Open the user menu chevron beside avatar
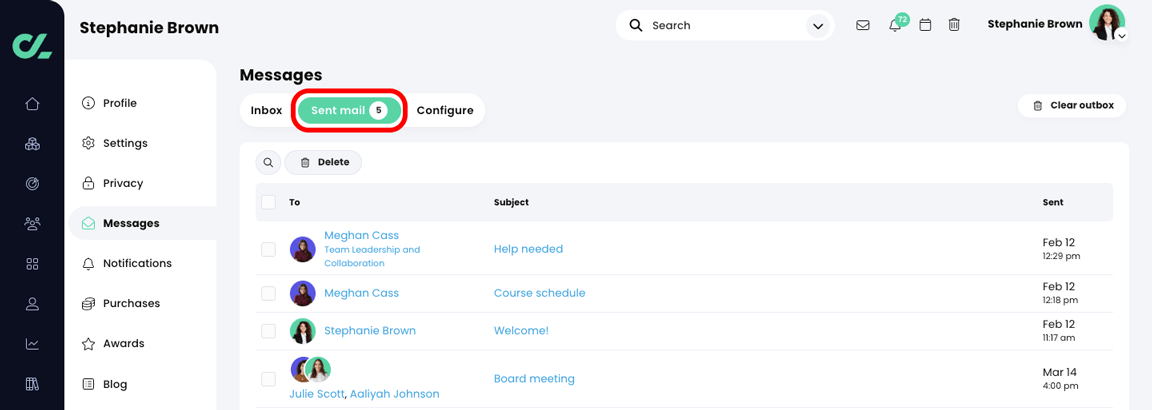1152x410 pixels. pos(1121,36)
